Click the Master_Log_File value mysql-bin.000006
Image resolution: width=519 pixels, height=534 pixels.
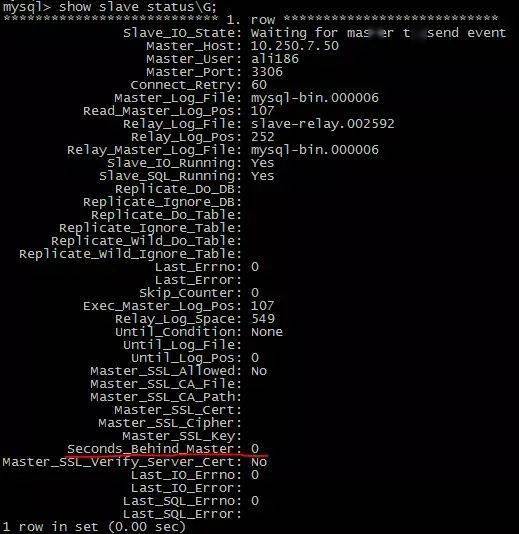[315, 98]
